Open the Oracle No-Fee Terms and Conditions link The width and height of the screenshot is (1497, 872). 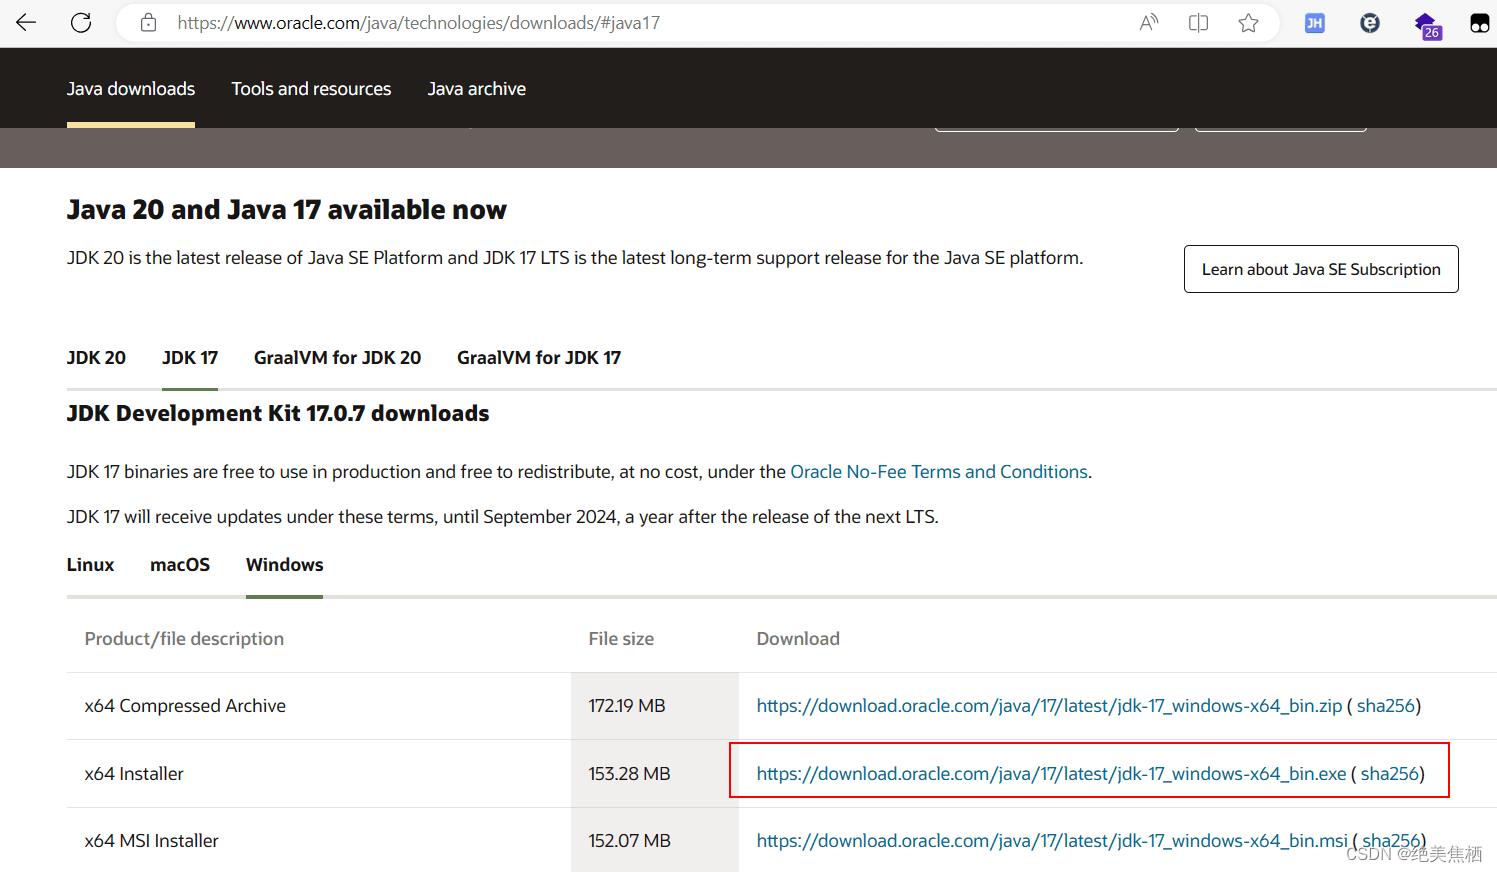click(x=939, y=471)
